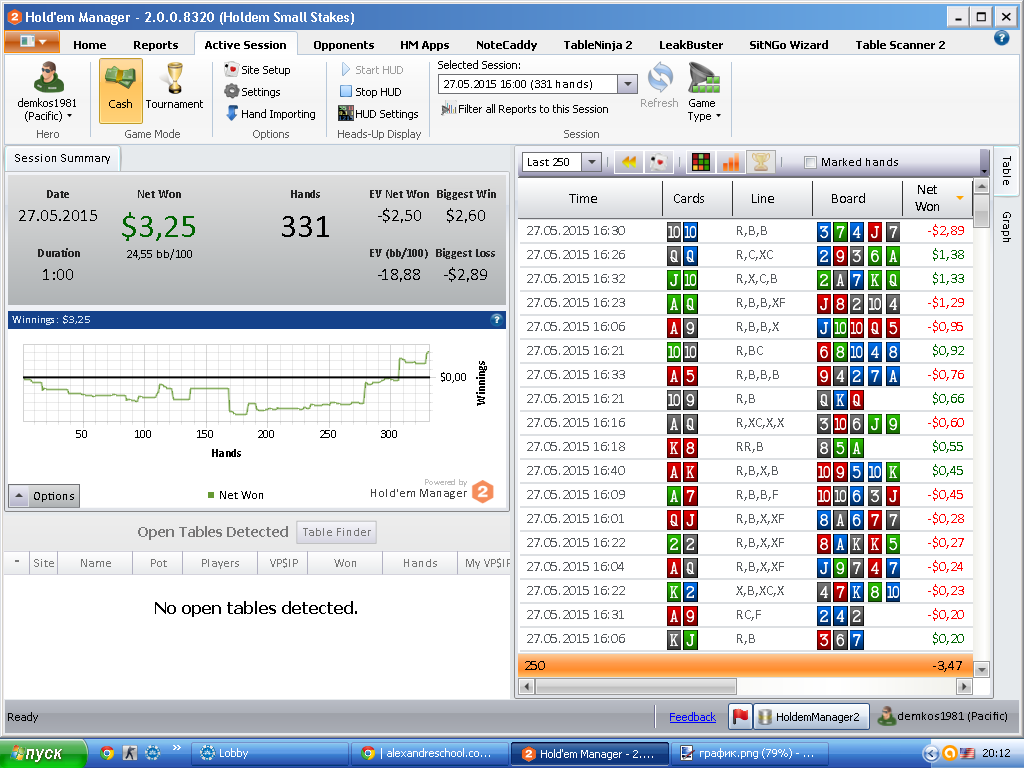Click vertical scrollbar down arrow
1024x768 pixels.
point(981,669)
